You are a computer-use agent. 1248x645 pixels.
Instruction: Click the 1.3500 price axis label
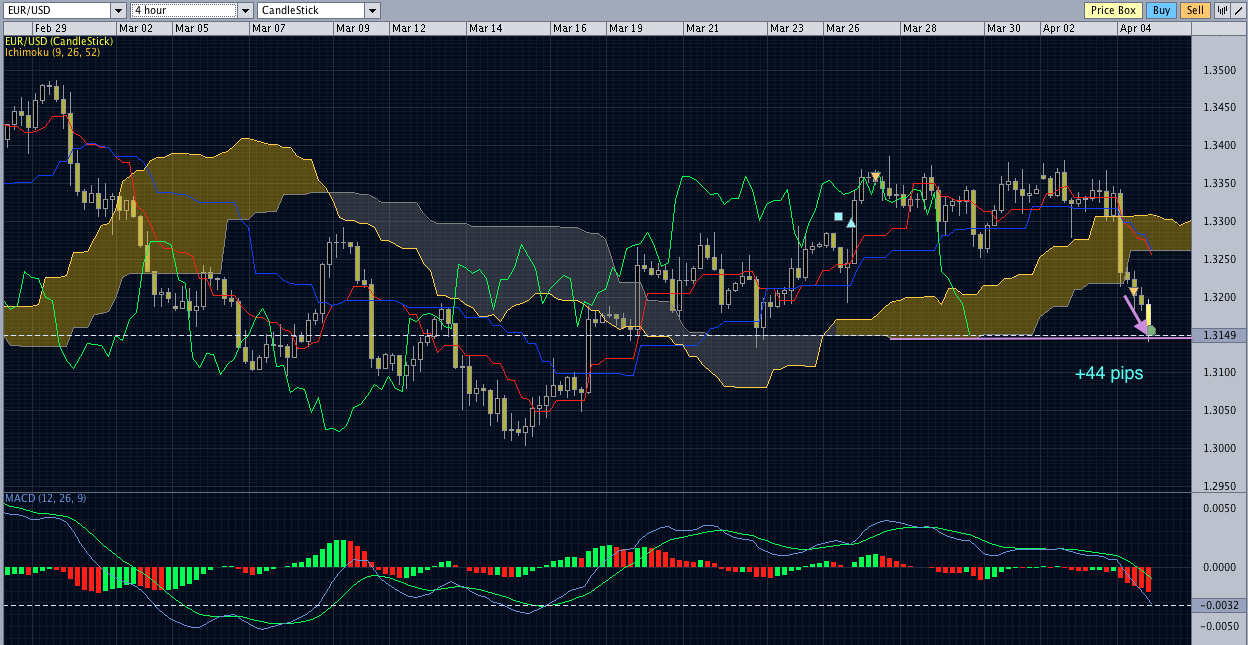click(x=1219, y=70)
